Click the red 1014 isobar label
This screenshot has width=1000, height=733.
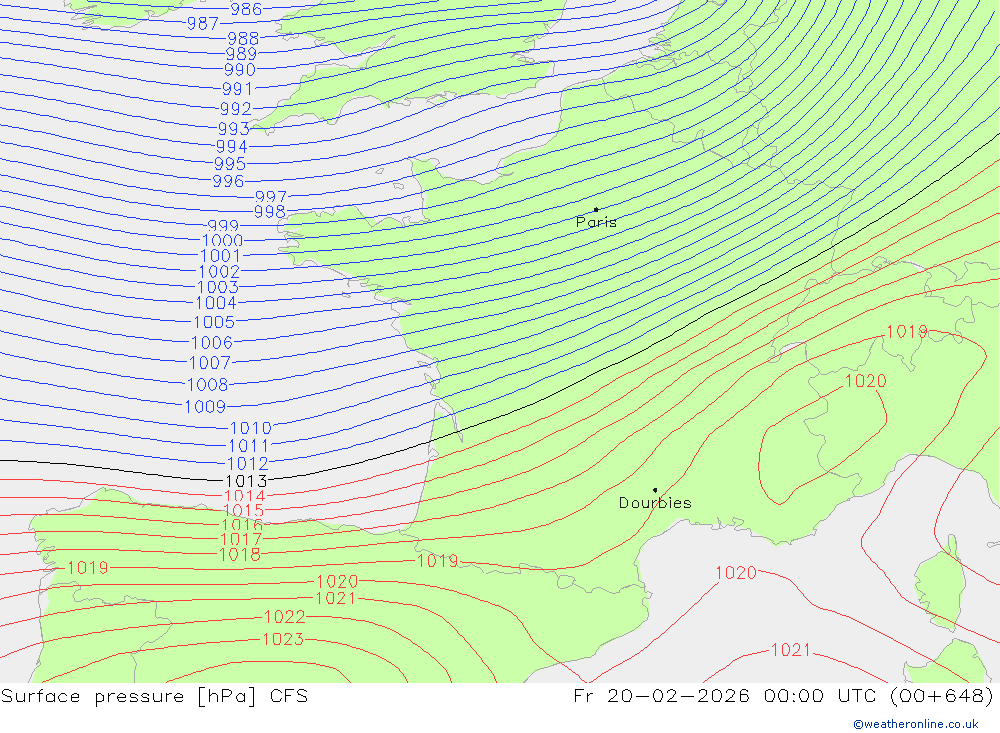[x=245, y=496]
